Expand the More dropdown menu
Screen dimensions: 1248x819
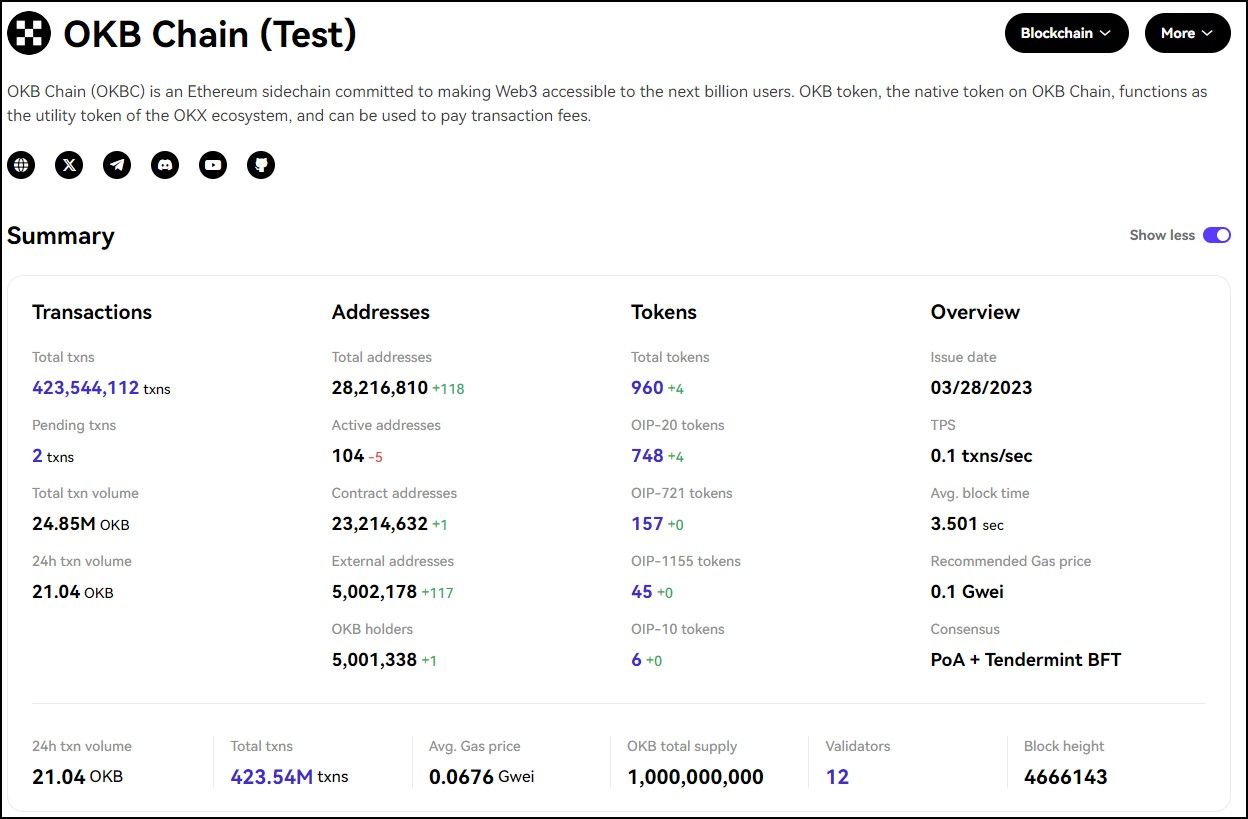coord(1187,33)
